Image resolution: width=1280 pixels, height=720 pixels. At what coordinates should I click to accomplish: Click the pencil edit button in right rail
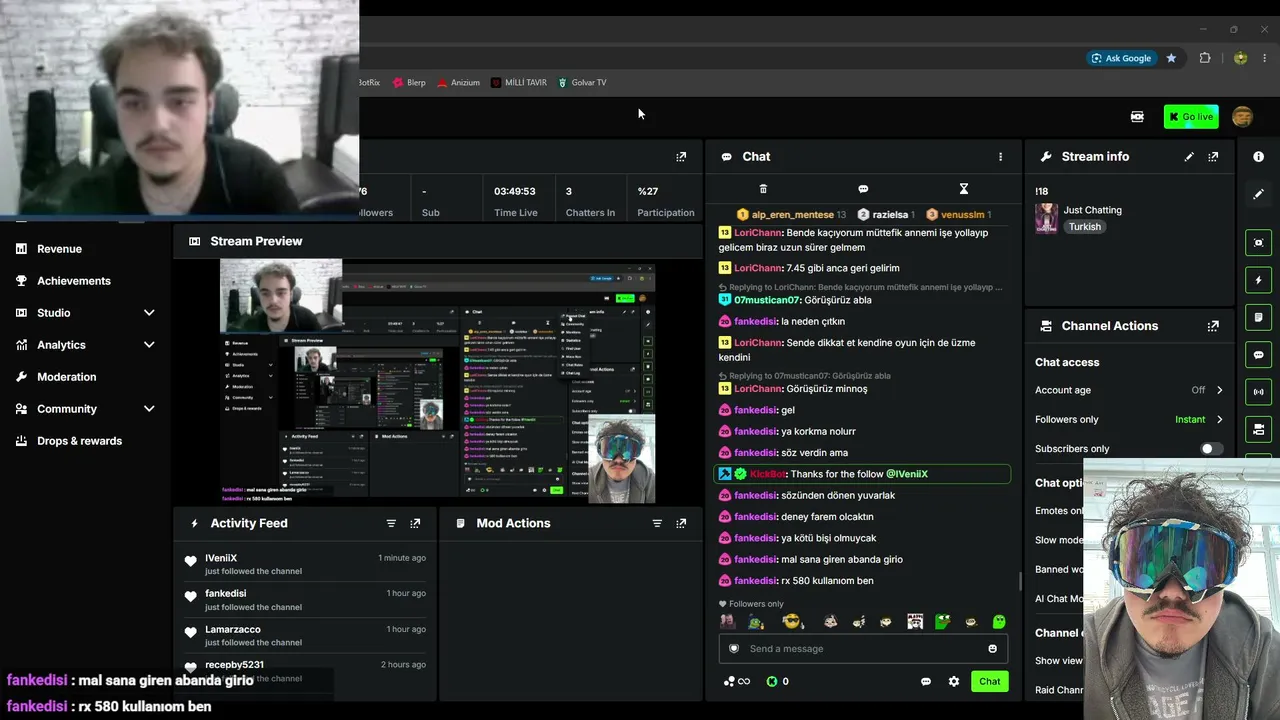[1258, 194]
